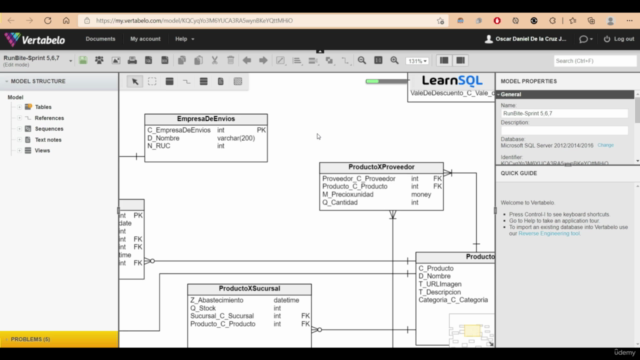The width and height of the screenshot is (640, 360).
Task: Open RunBite-Sprint model name dropdown arrow
Action: [x=71, y=61]
